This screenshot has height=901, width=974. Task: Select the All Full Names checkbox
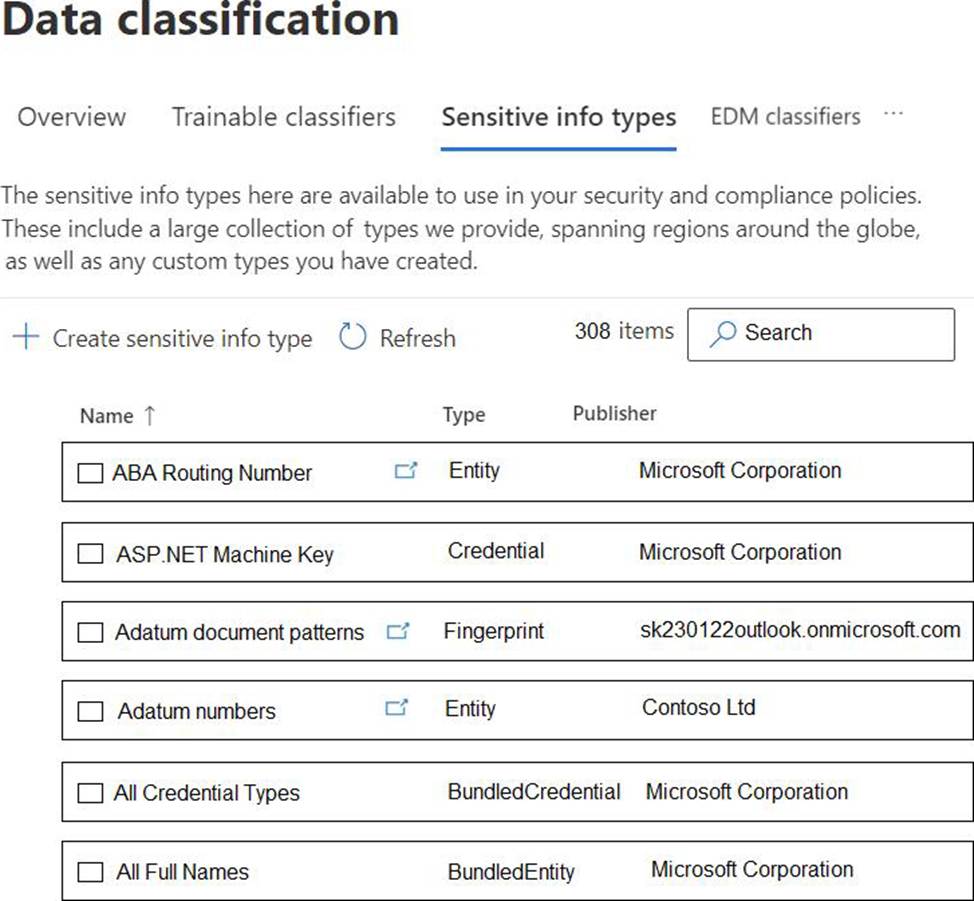(x=90, y=872)
